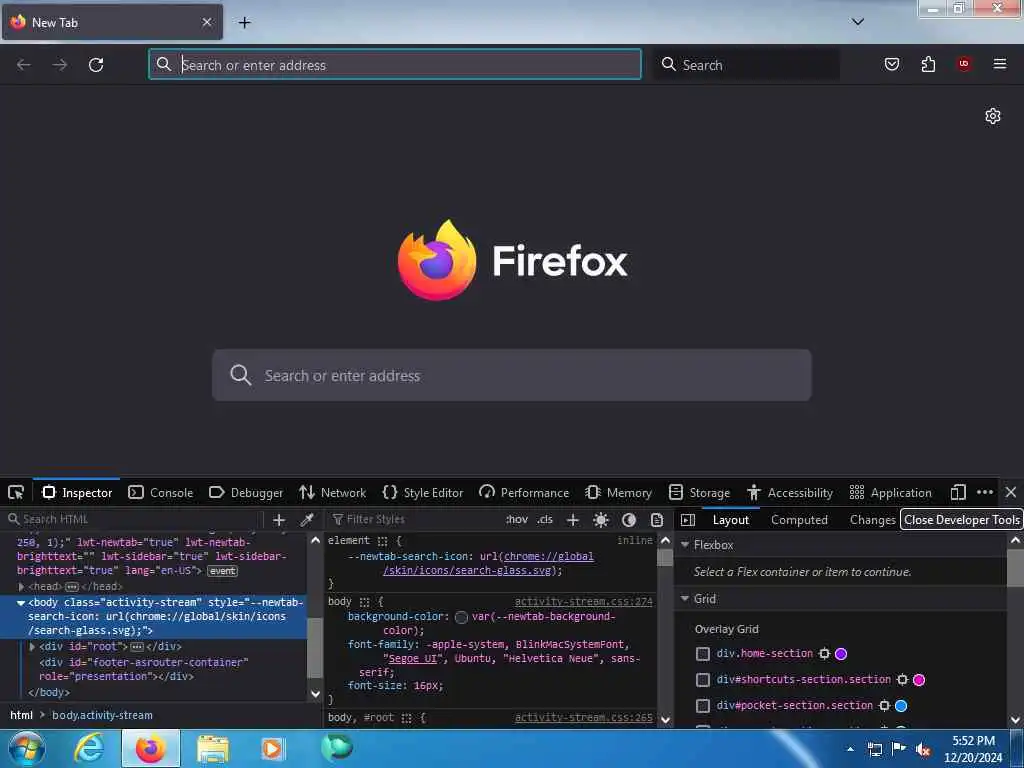Open the Inspector panel tab
The width and height of the screenshot is (1024, 768).
(x=77, y=492)
